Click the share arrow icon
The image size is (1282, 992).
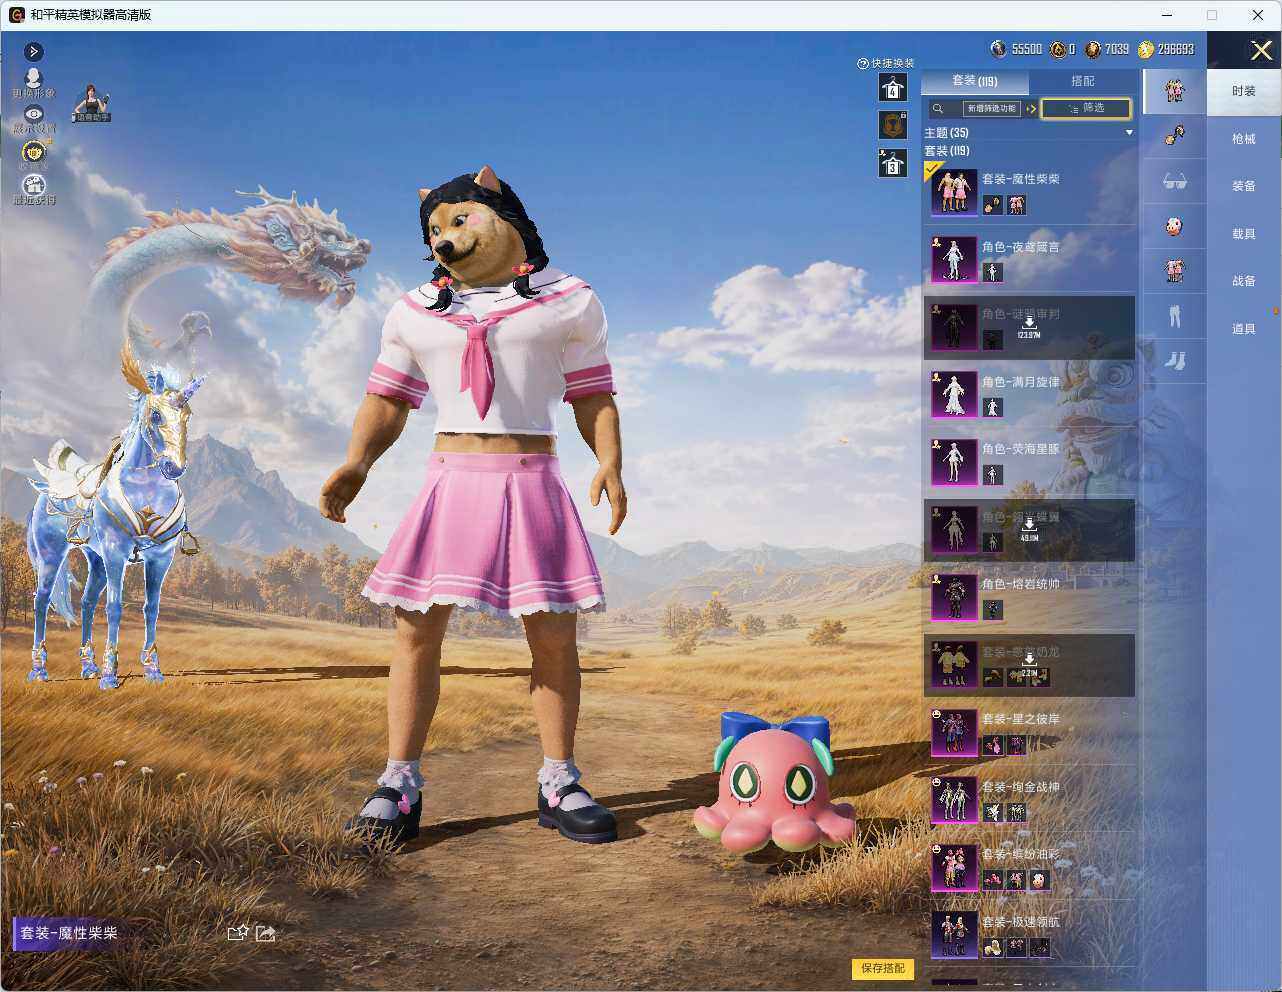[x=265, y=933]
